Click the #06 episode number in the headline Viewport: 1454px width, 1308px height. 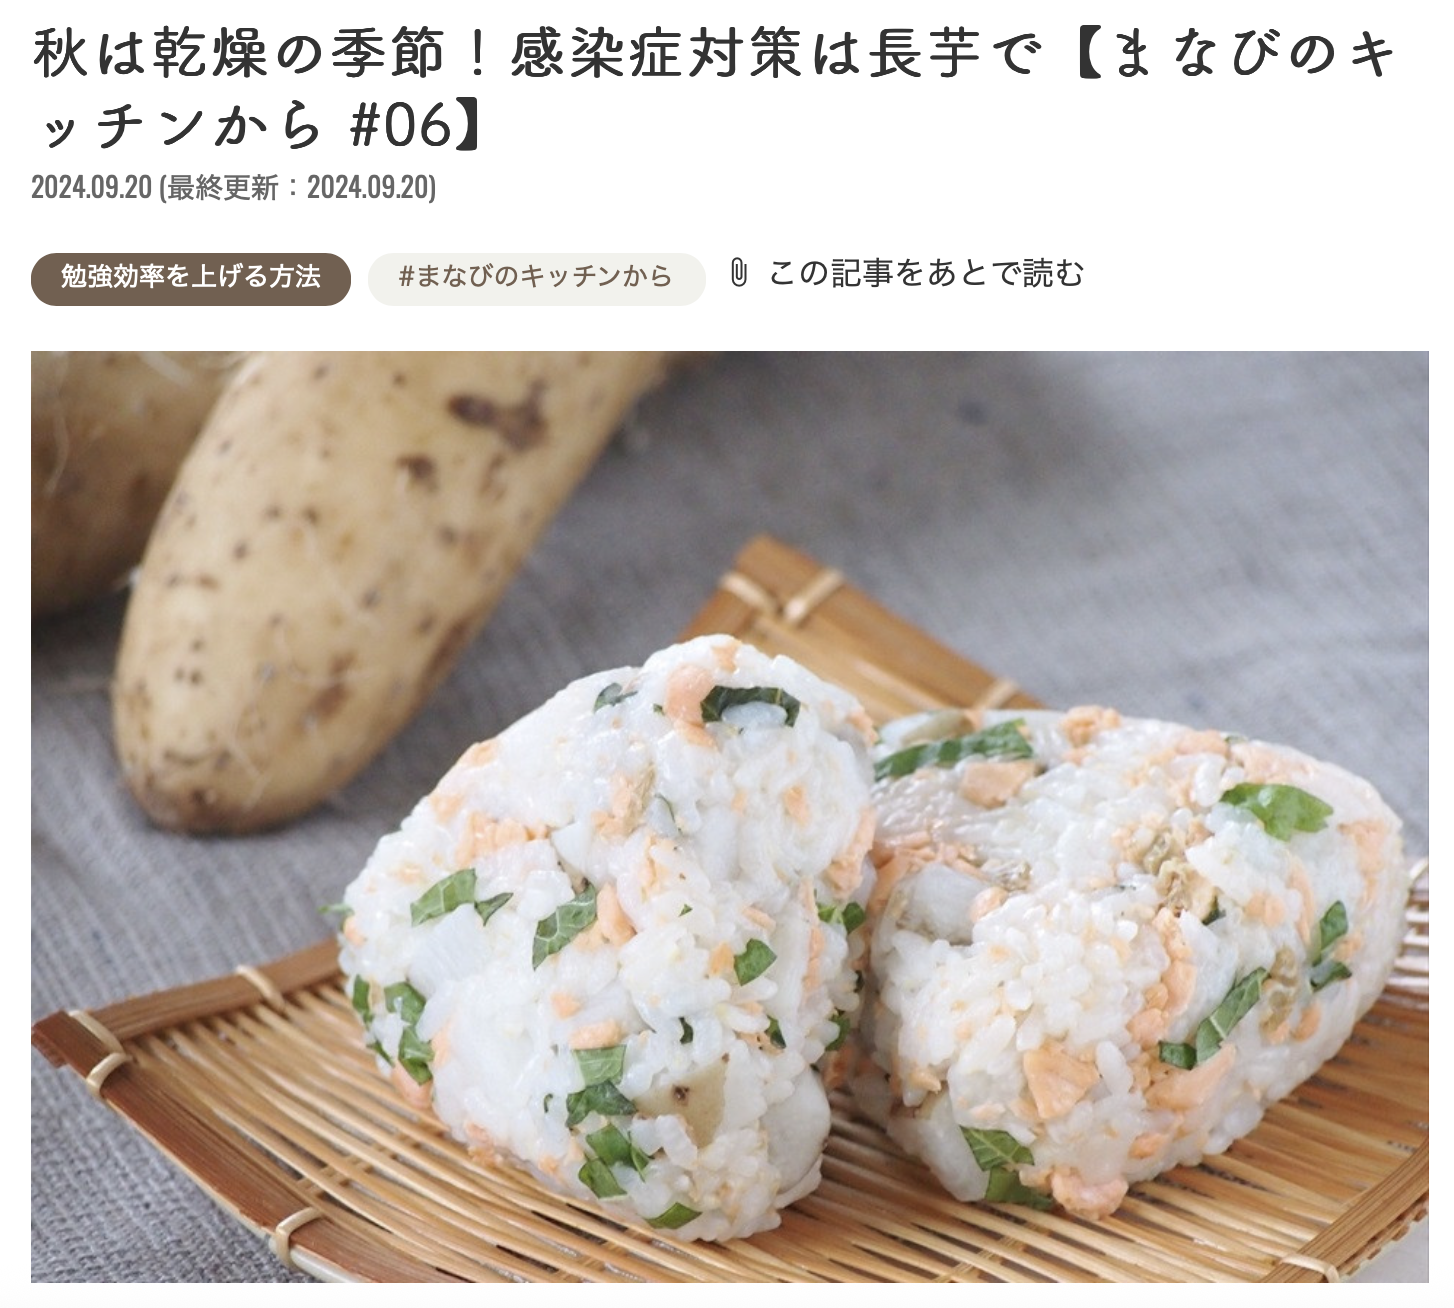tap(400, 127)
